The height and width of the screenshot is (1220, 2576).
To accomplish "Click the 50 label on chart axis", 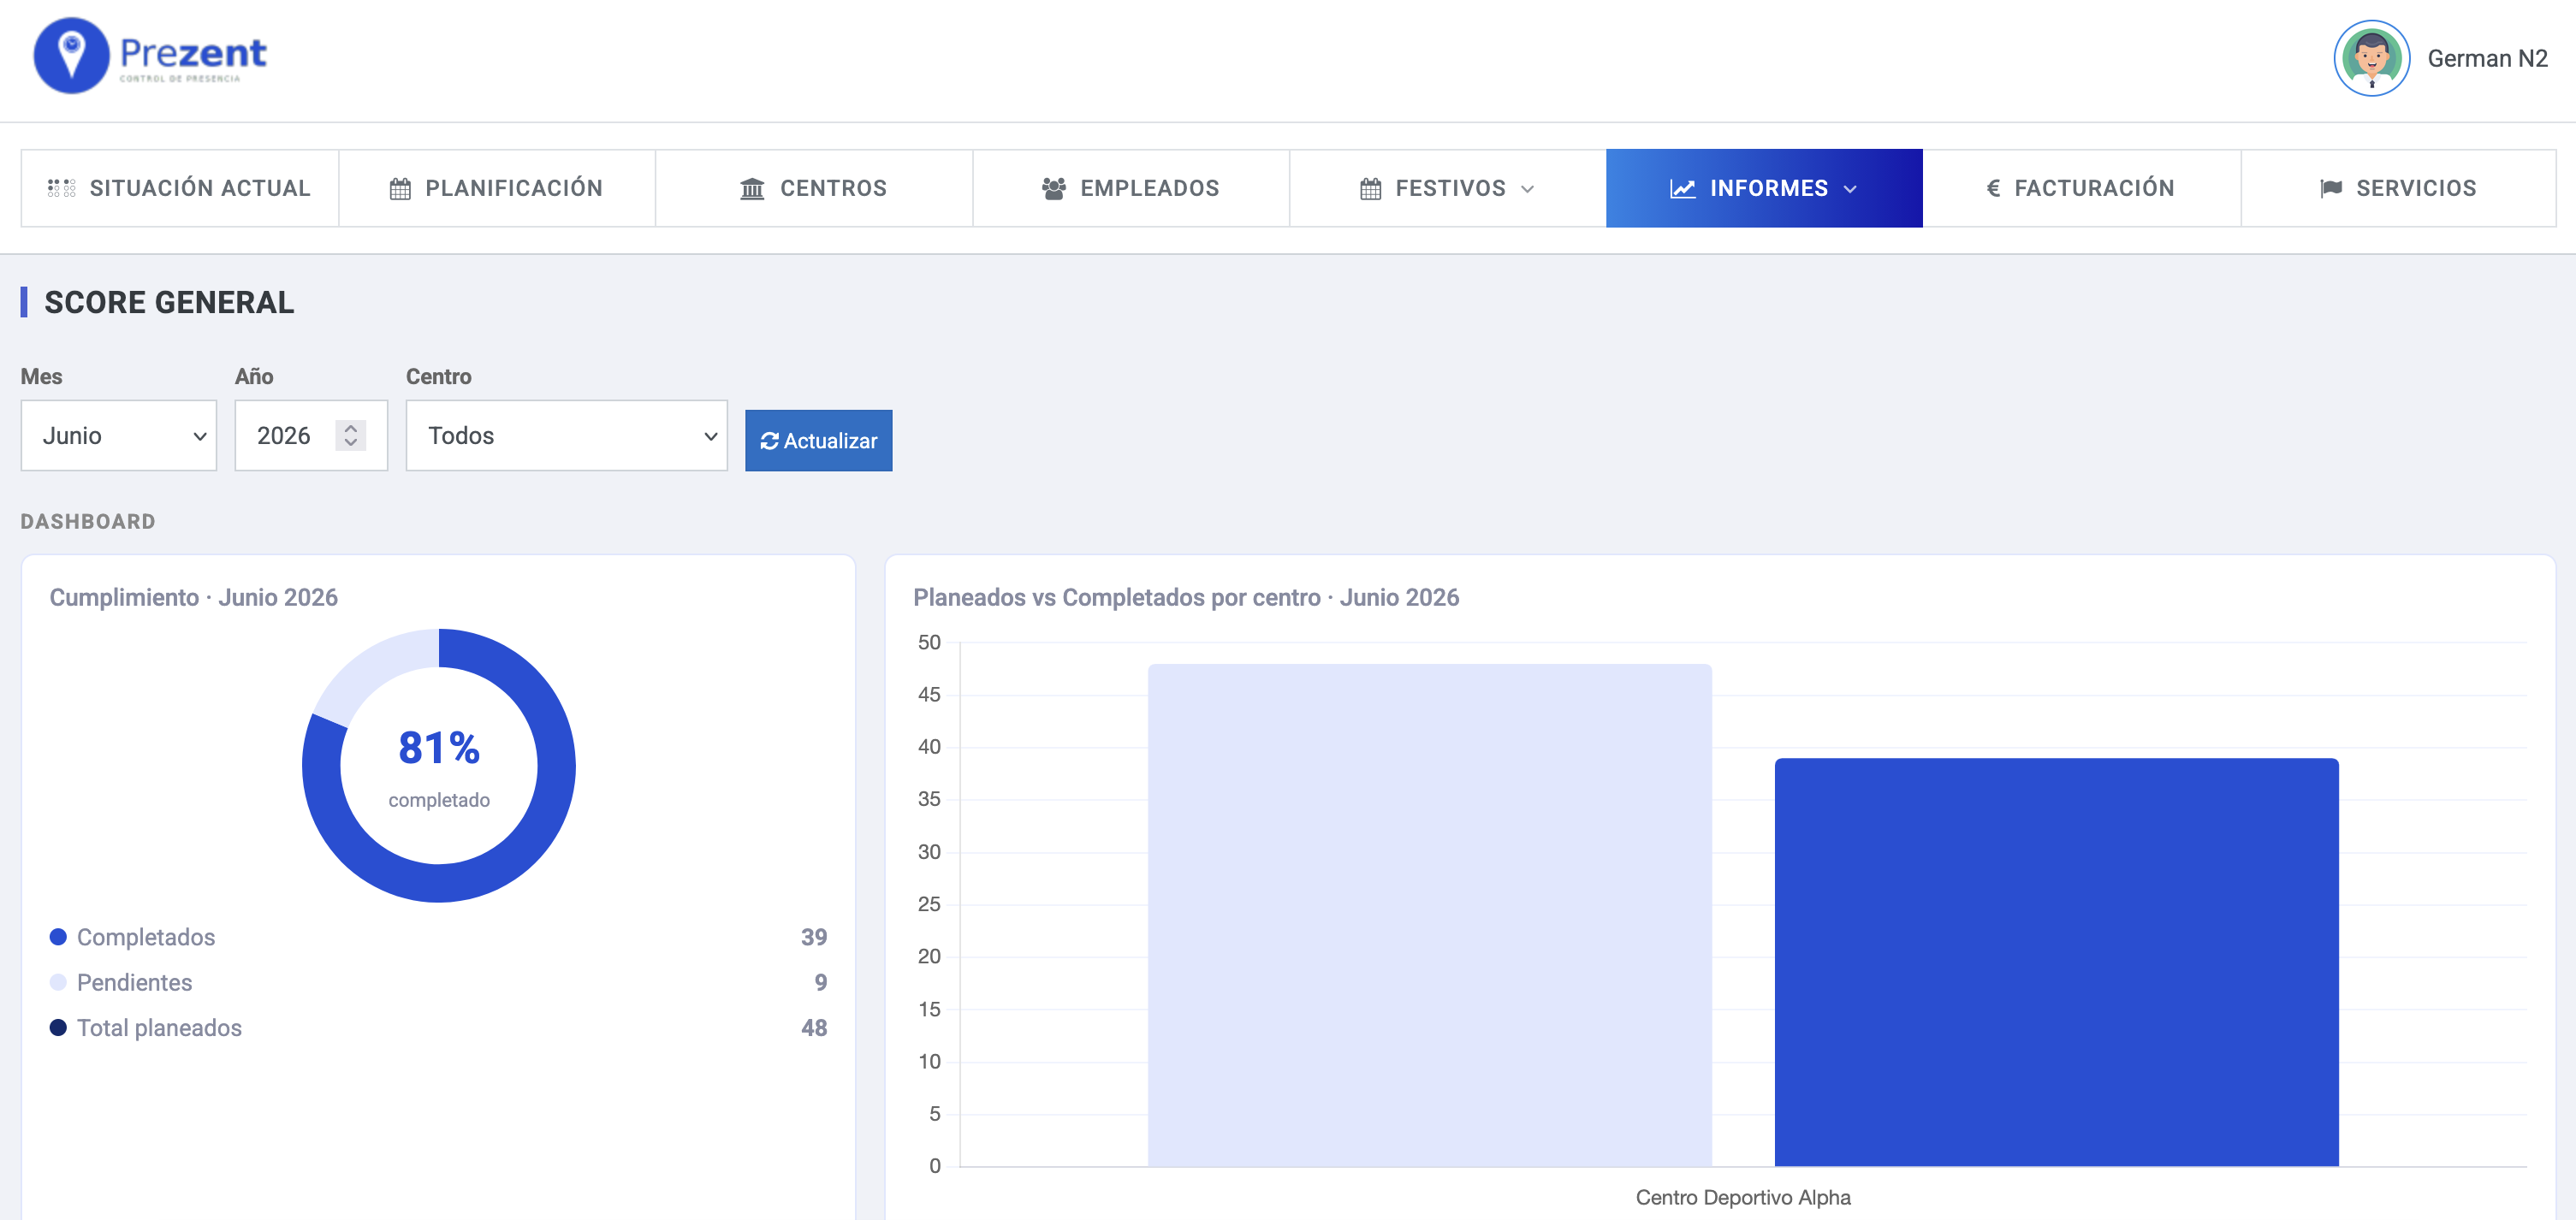I will click(x=929, y=642).
